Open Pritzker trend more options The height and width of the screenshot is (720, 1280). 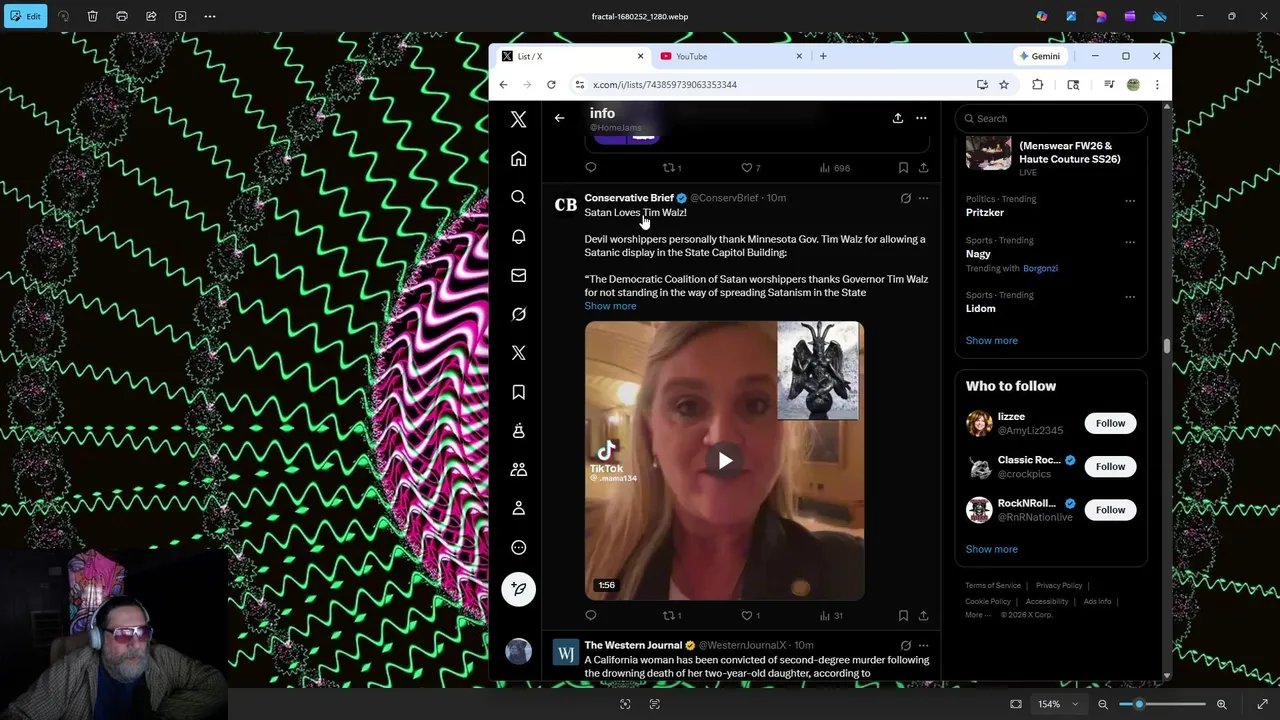tap(1130, 200)
